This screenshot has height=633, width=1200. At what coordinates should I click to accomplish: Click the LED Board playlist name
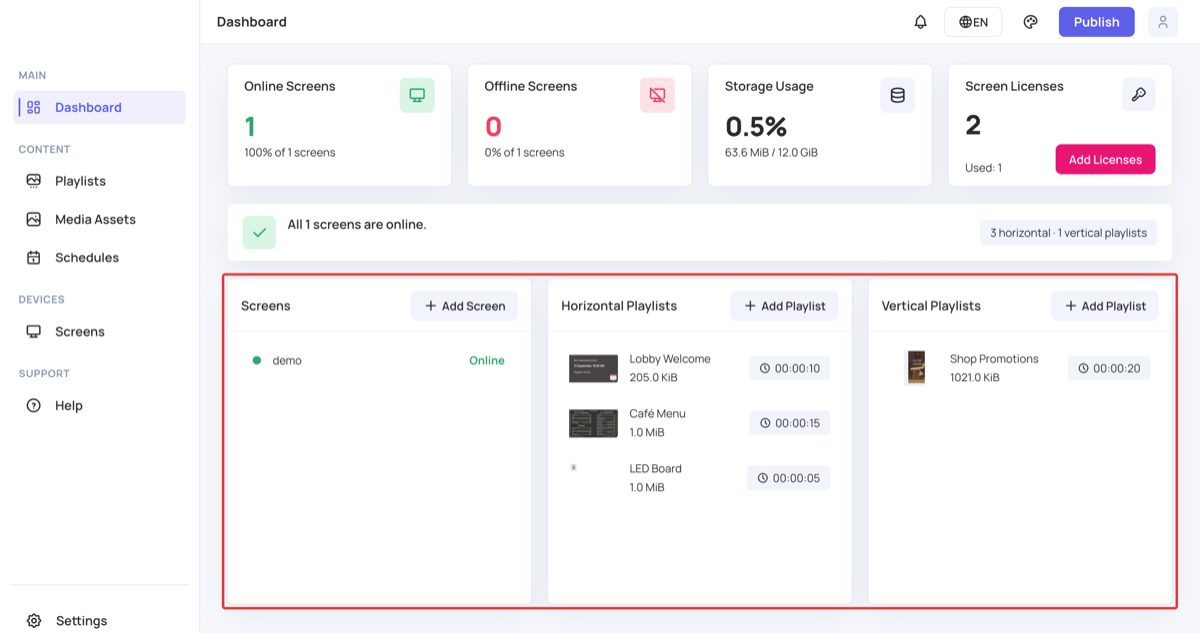[655, 469]
